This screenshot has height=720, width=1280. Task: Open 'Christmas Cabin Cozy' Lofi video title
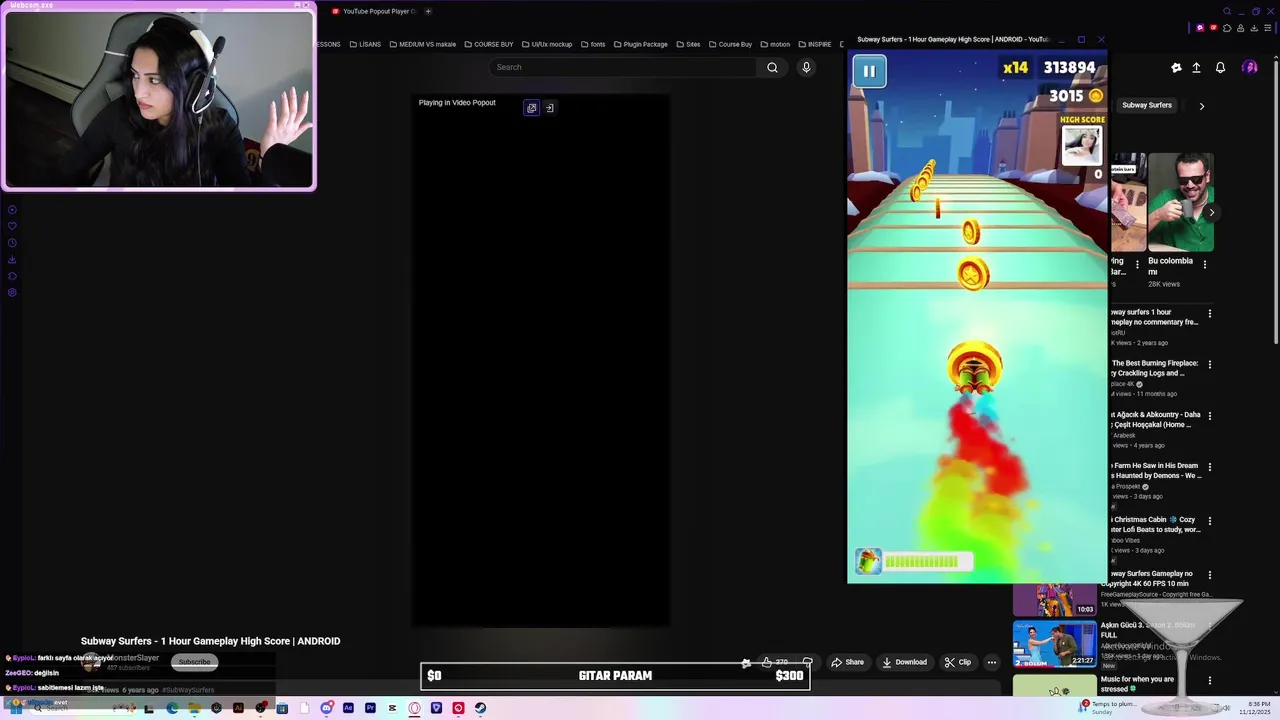[1155, 524]
